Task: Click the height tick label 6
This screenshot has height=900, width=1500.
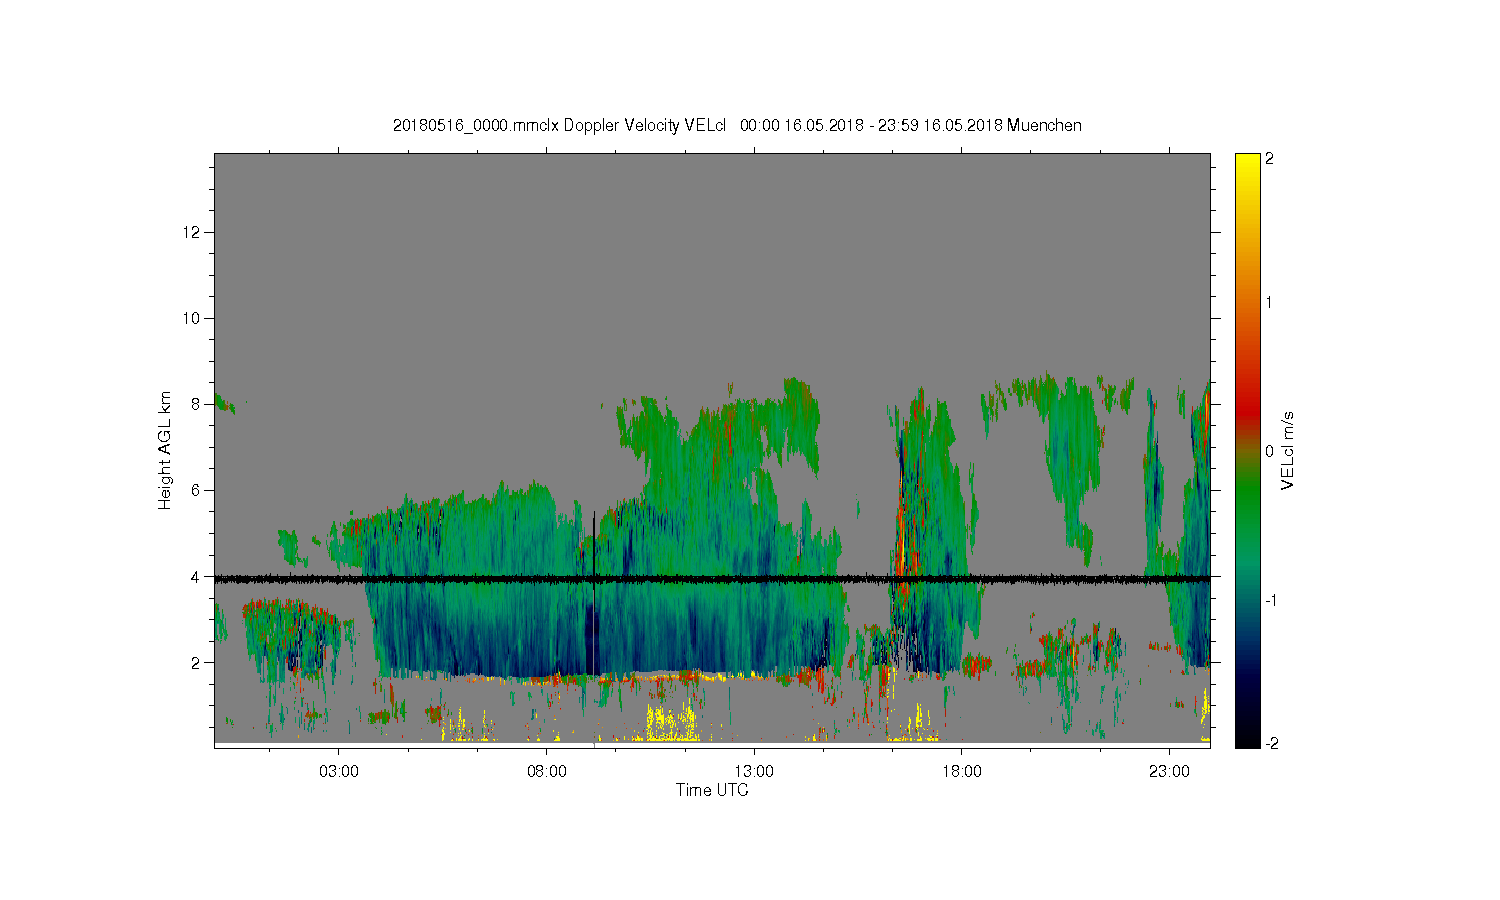Action: 196,490
